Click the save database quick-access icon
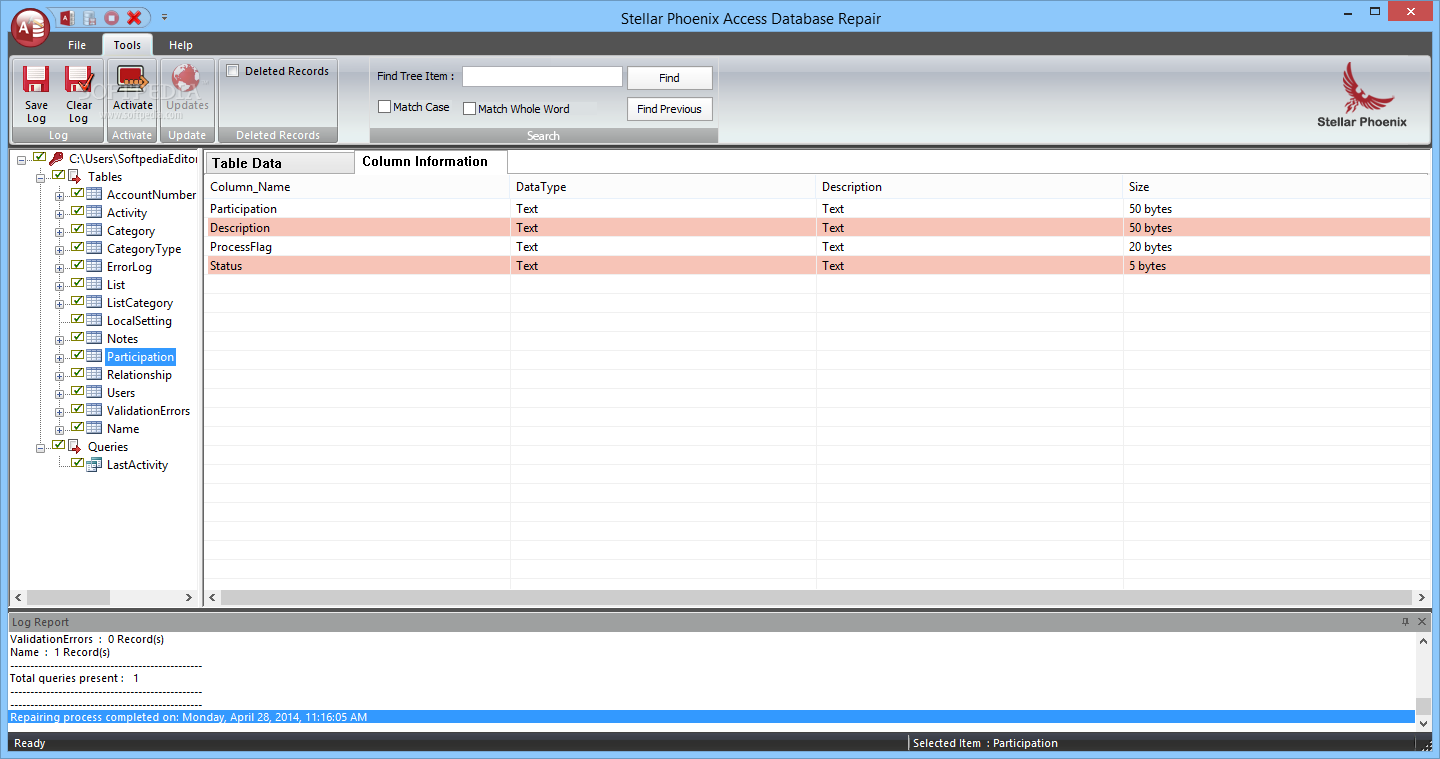 [x=89, y=17]
